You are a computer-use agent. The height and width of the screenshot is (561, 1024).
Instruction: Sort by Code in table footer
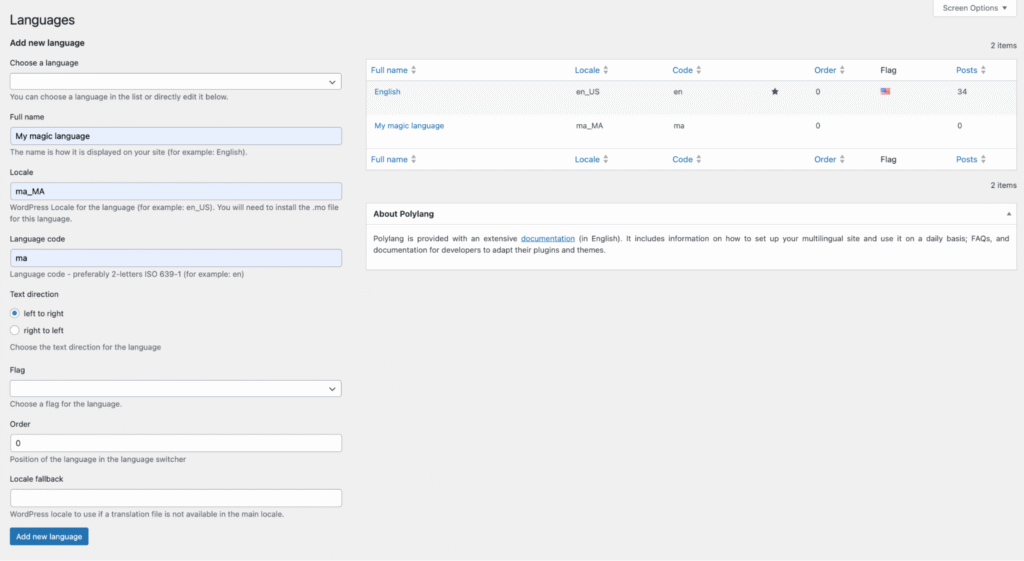686,159
